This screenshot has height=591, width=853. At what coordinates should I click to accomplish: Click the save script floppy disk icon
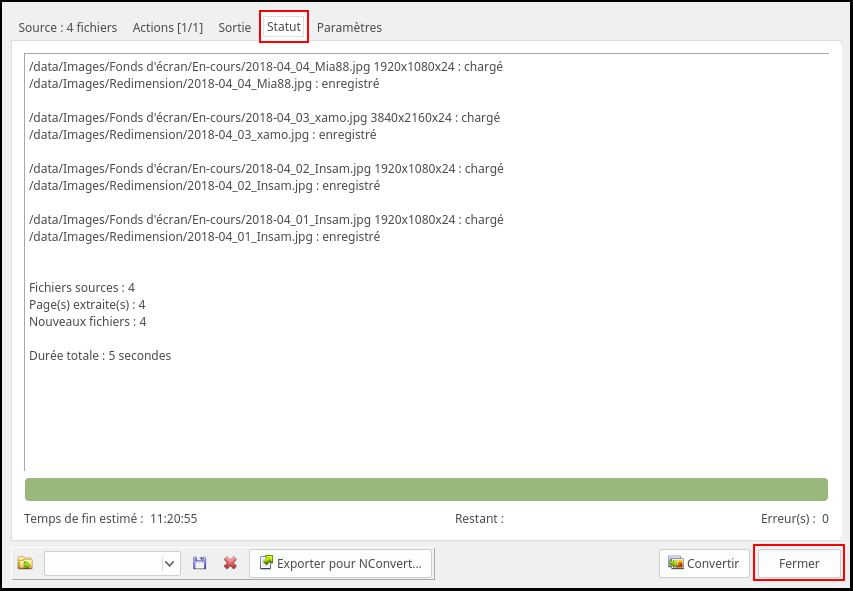(200, 563)
